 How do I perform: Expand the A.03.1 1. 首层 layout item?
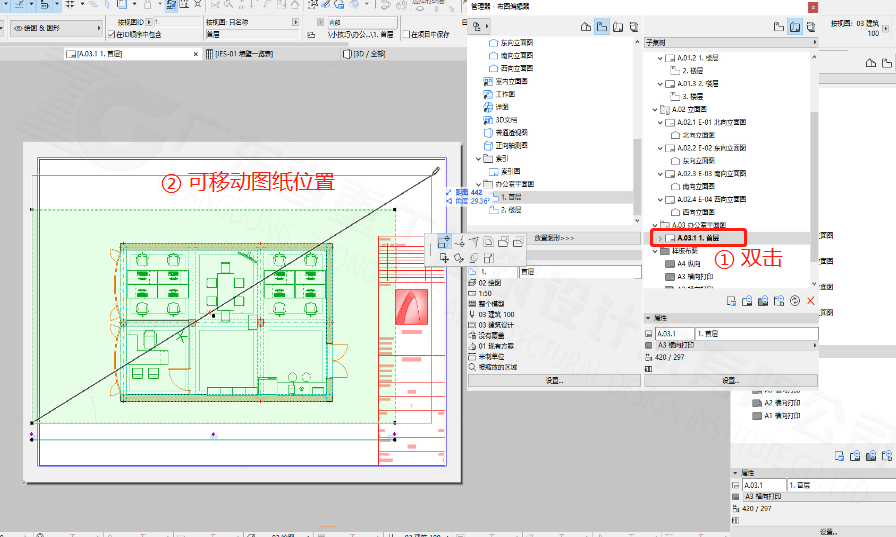[x=659, y=238]
